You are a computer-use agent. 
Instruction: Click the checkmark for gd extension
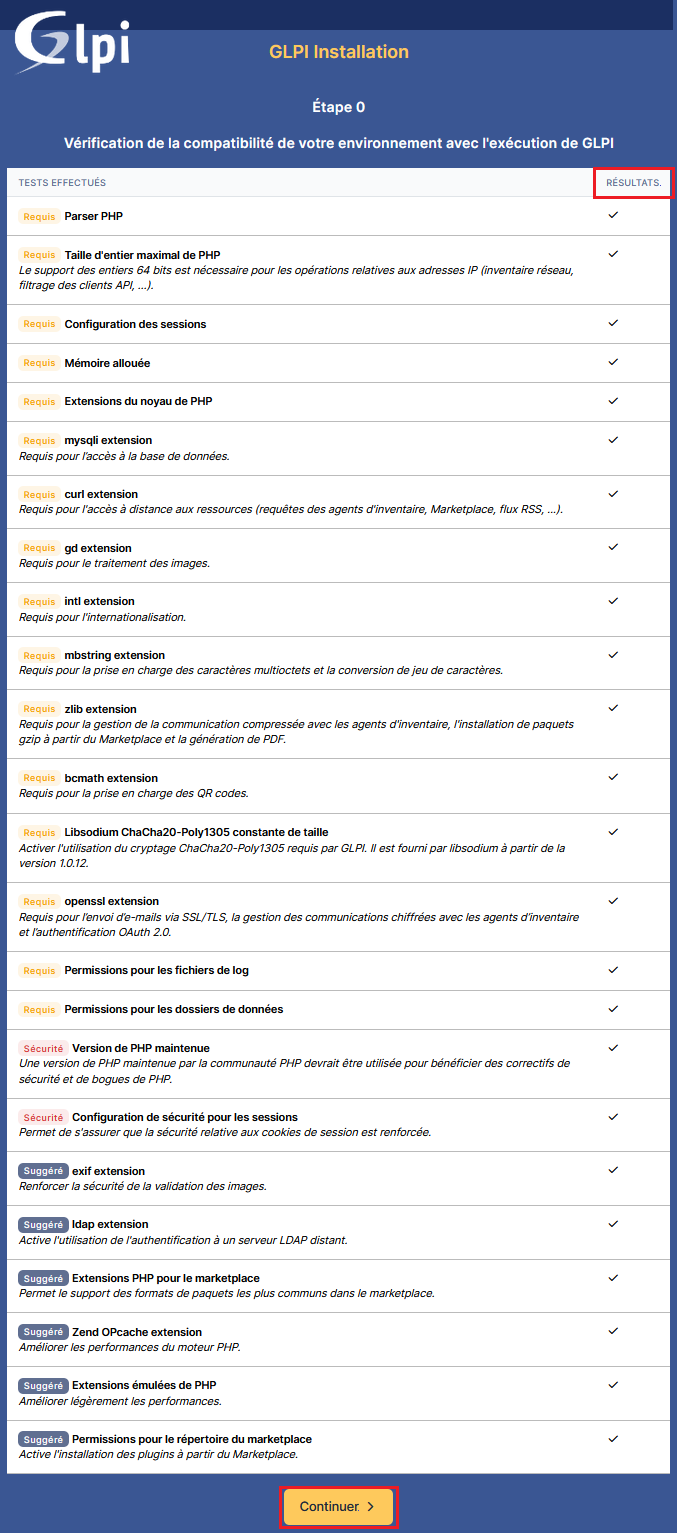613,547
